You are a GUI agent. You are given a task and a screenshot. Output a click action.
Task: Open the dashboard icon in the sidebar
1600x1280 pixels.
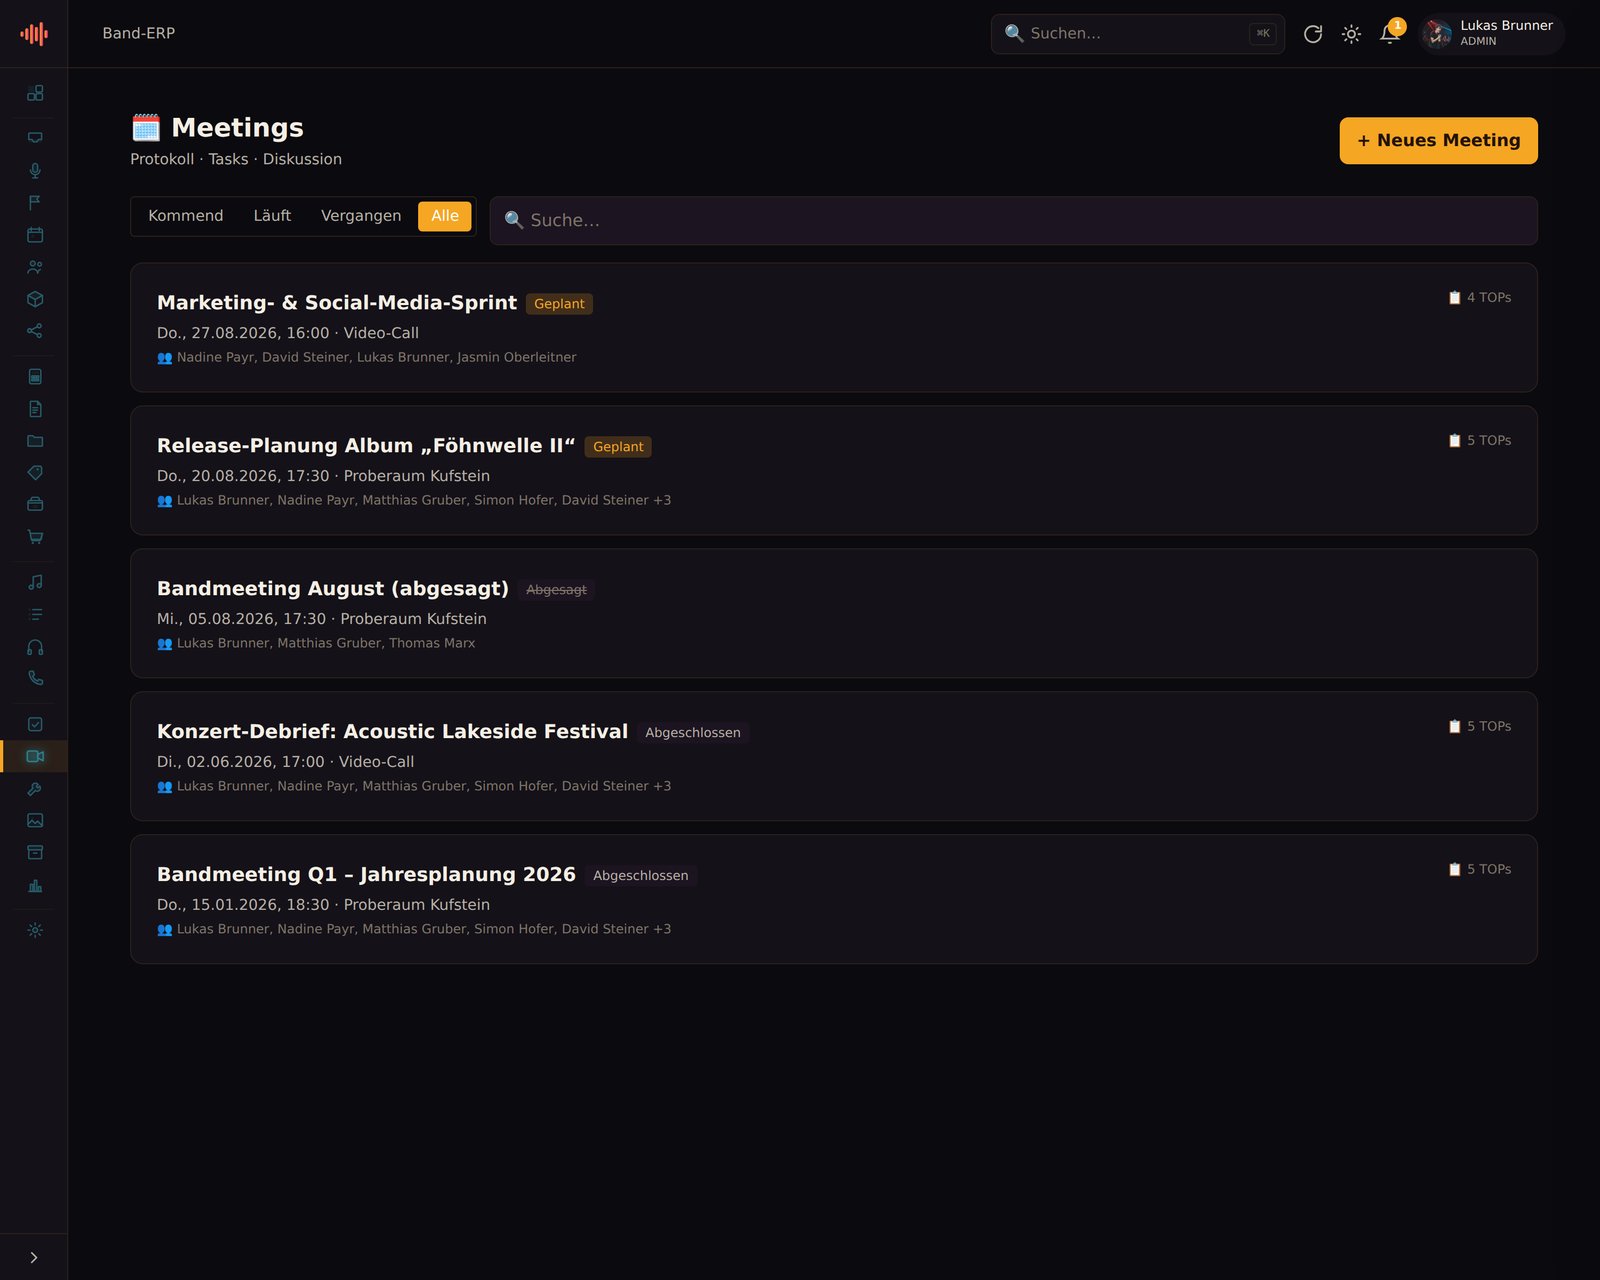tap(35, 93)
